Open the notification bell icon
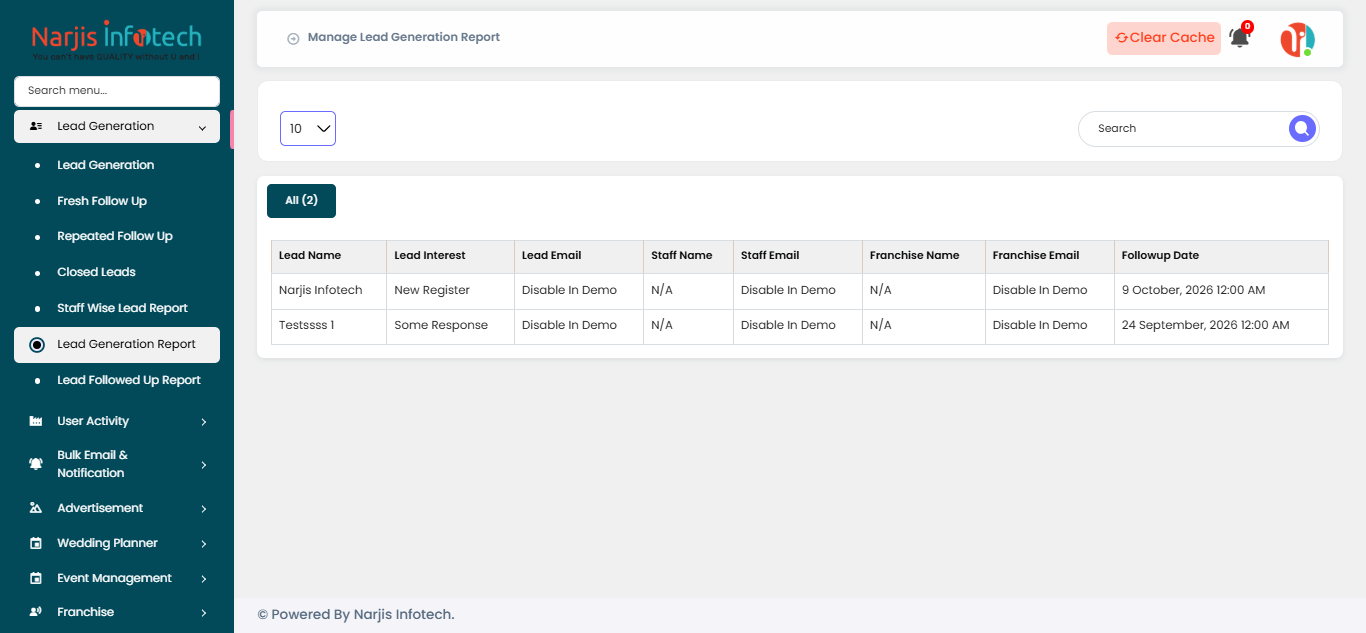1366x633 pixels. point(1239,38)
